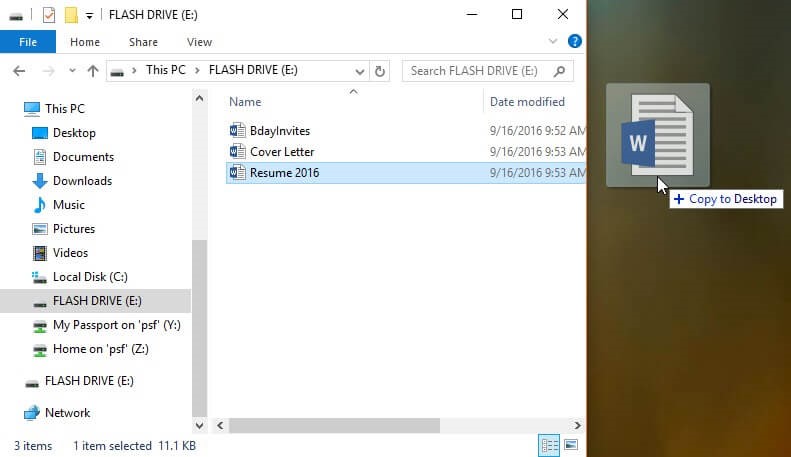Click the Word icon next to BdayInvites

pyautogui.click(x=237, y=130)
